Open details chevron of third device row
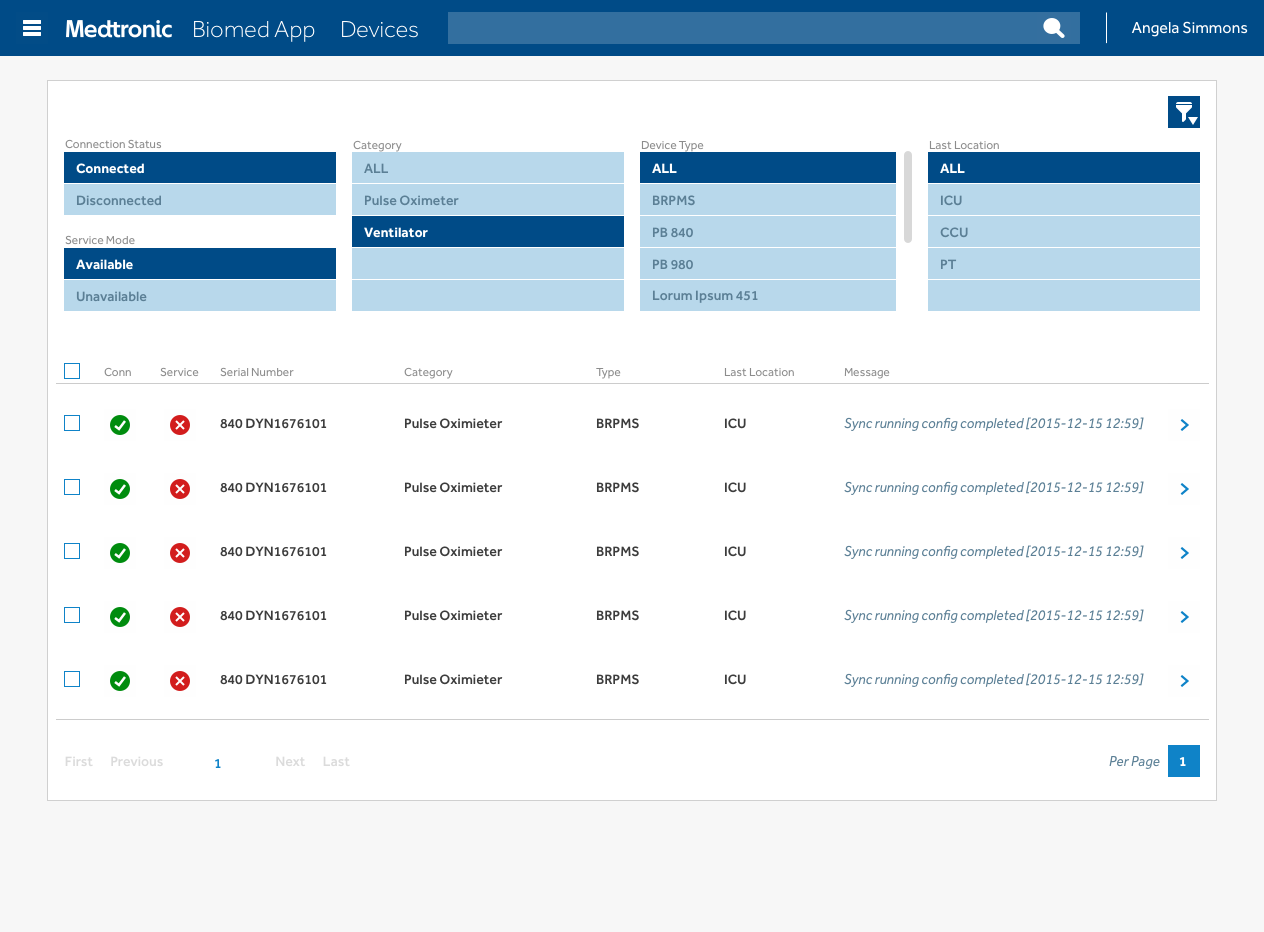 point(1185,553)
